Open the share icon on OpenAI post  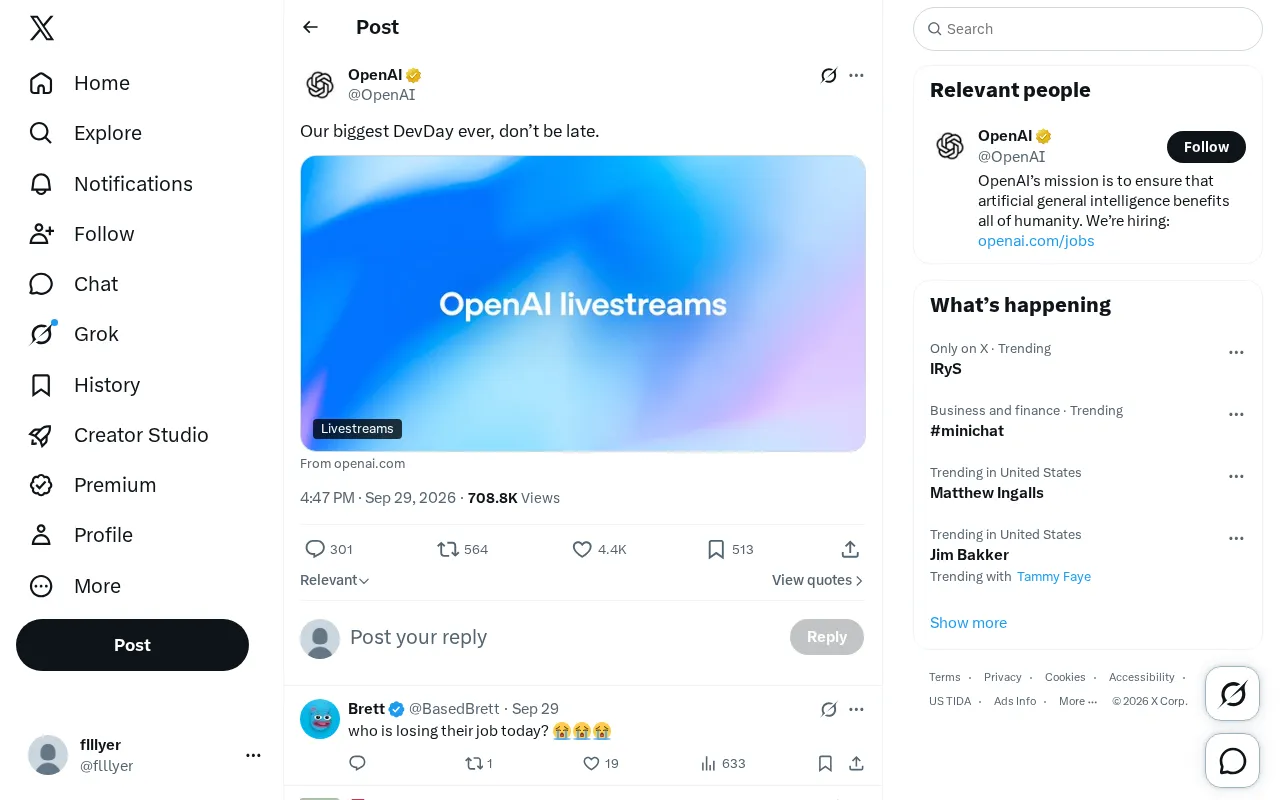coord(850,549)
